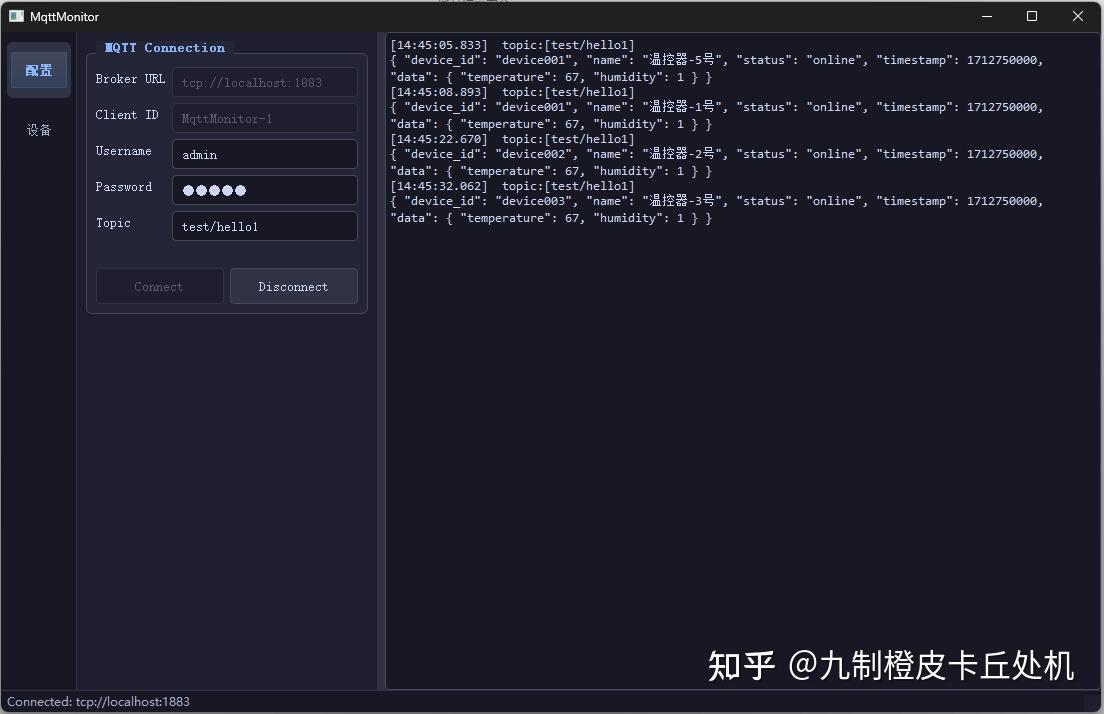1104x714 pixels.
Task: Close the MqttMonitor window
Action: [x=1077, y=16]
